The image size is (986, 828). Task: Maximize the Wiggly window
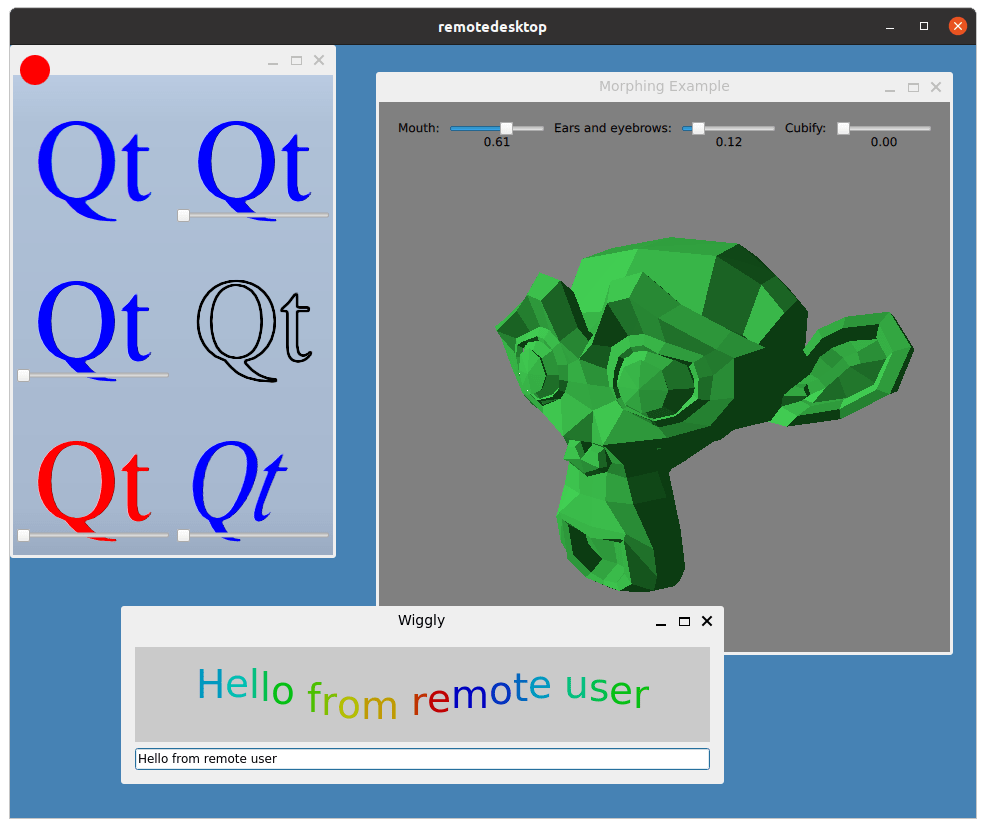pos(684,621)
